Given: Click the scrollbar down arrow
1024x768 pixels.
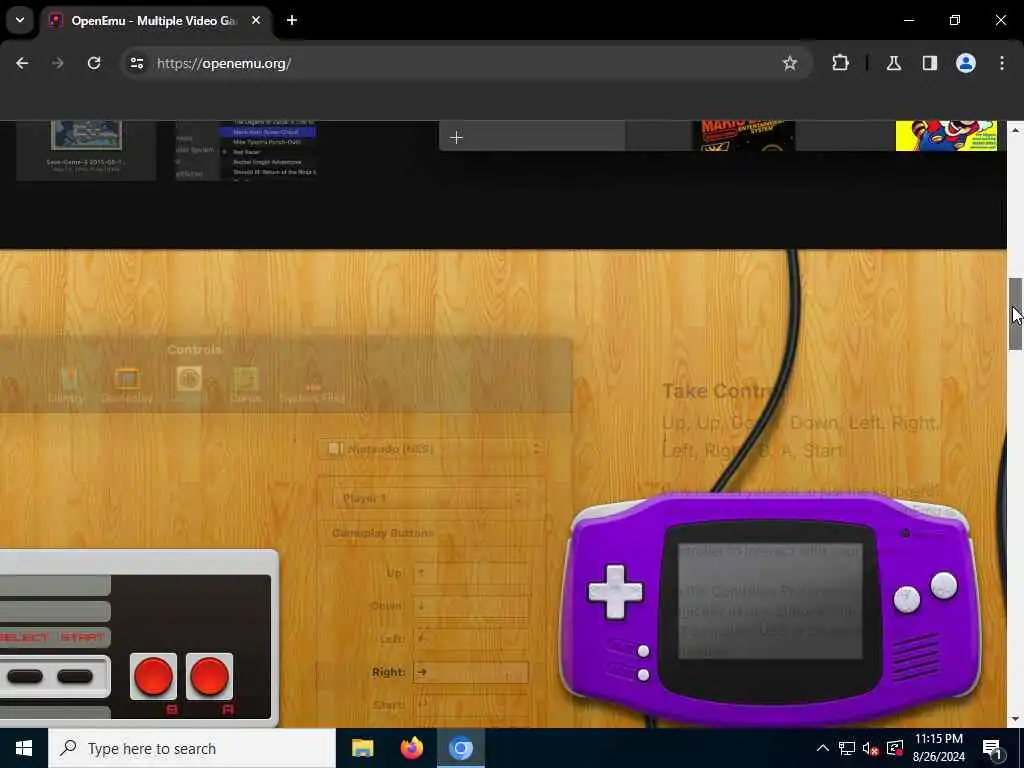Looking at the screenshot, I should 1015,719.
